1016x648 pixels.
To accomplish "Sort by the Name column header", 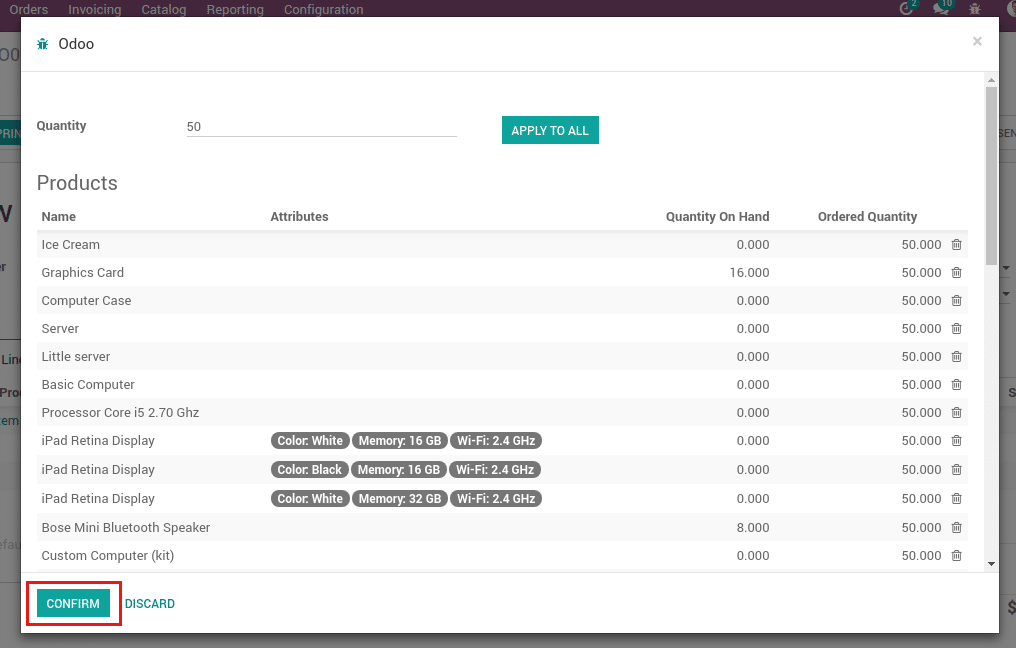I will 58,216.
